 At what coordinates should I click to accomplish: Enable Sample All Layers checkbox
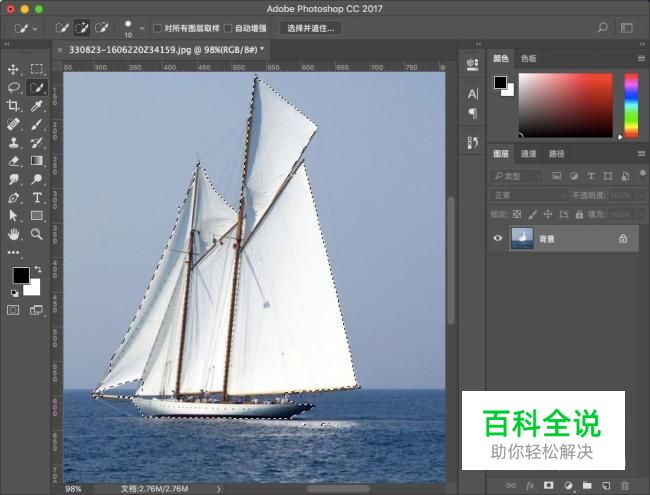click(x=158, y=28)
